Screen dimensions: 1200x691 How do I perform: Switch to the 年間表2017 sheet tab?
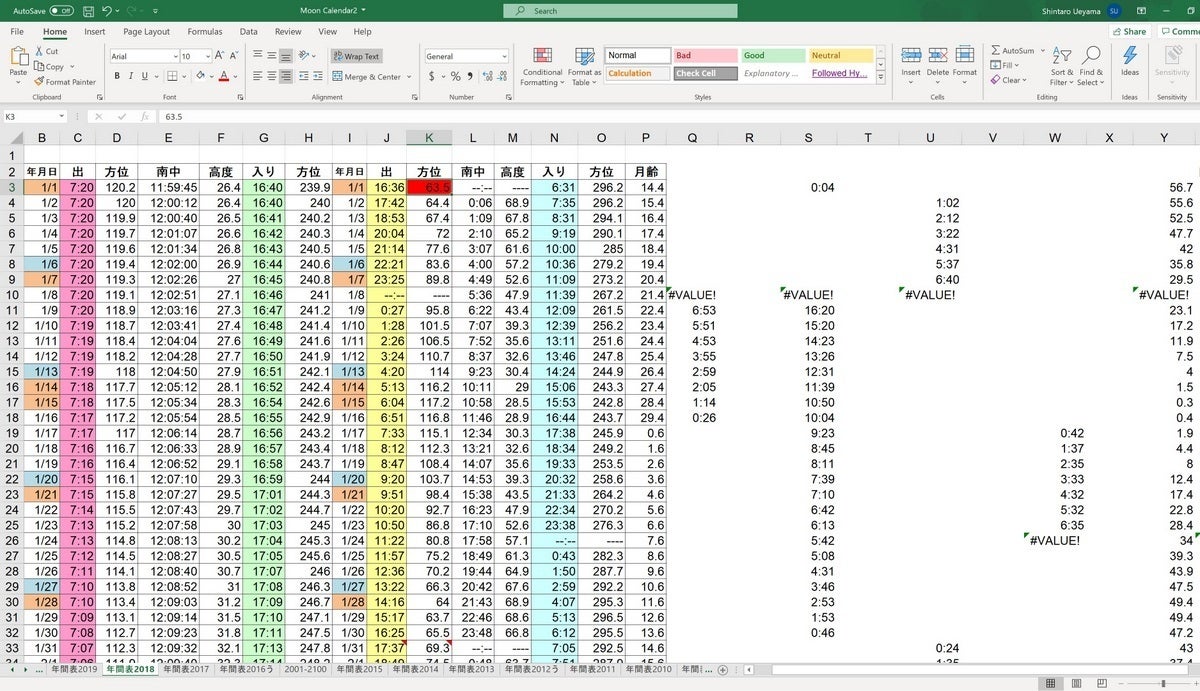pyautogui.click(x=186, y=669)
